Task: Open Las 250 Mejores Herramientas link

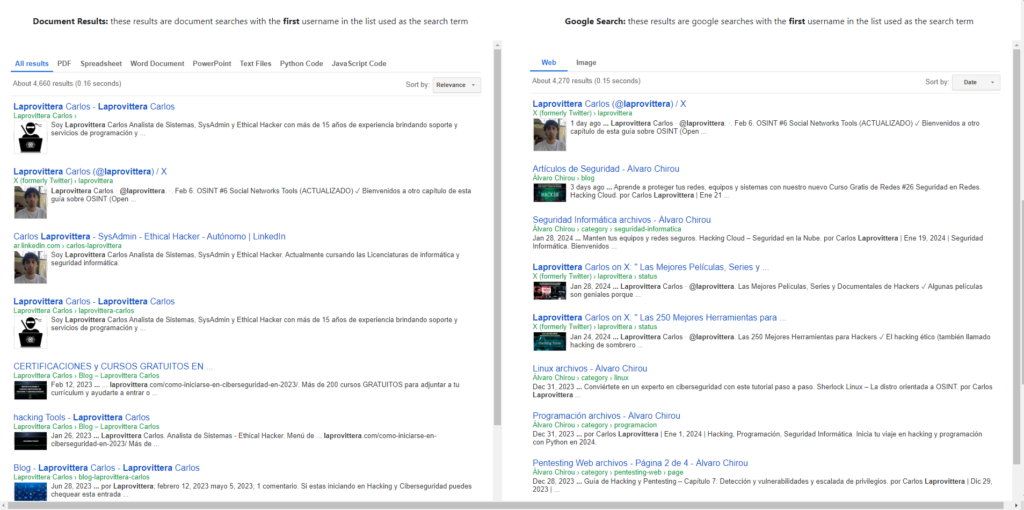Action: pyautogui.click(x=659, y=318)
